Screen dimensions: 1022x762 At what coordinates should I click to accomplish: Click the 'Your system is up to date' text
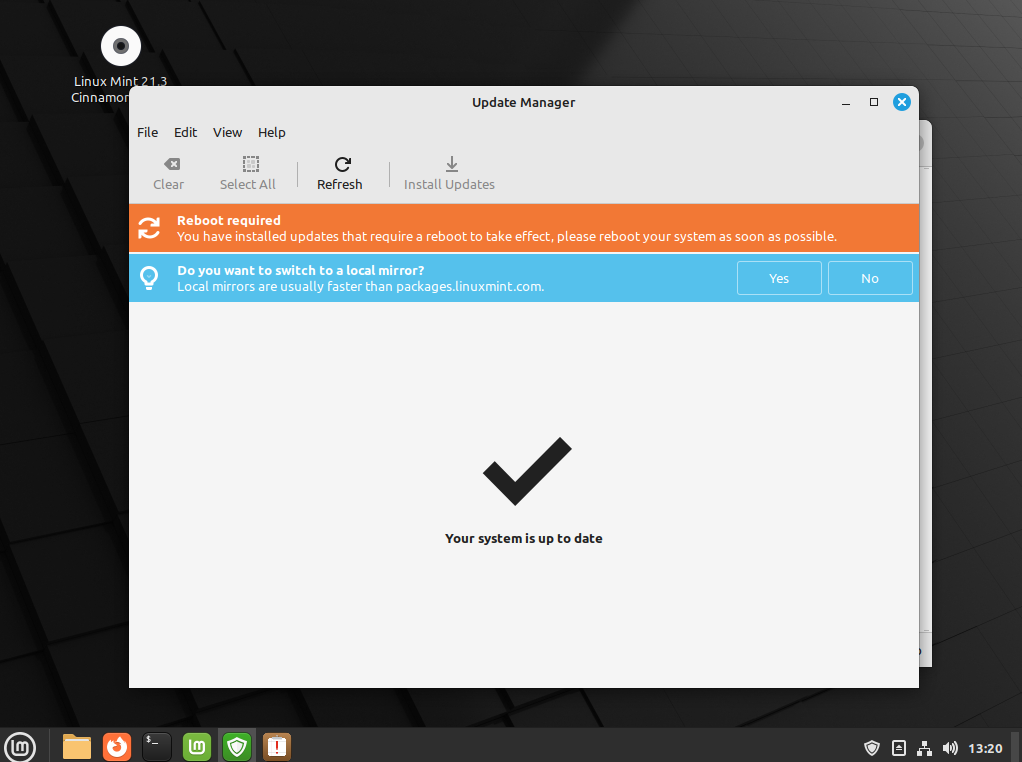(524, 538)
